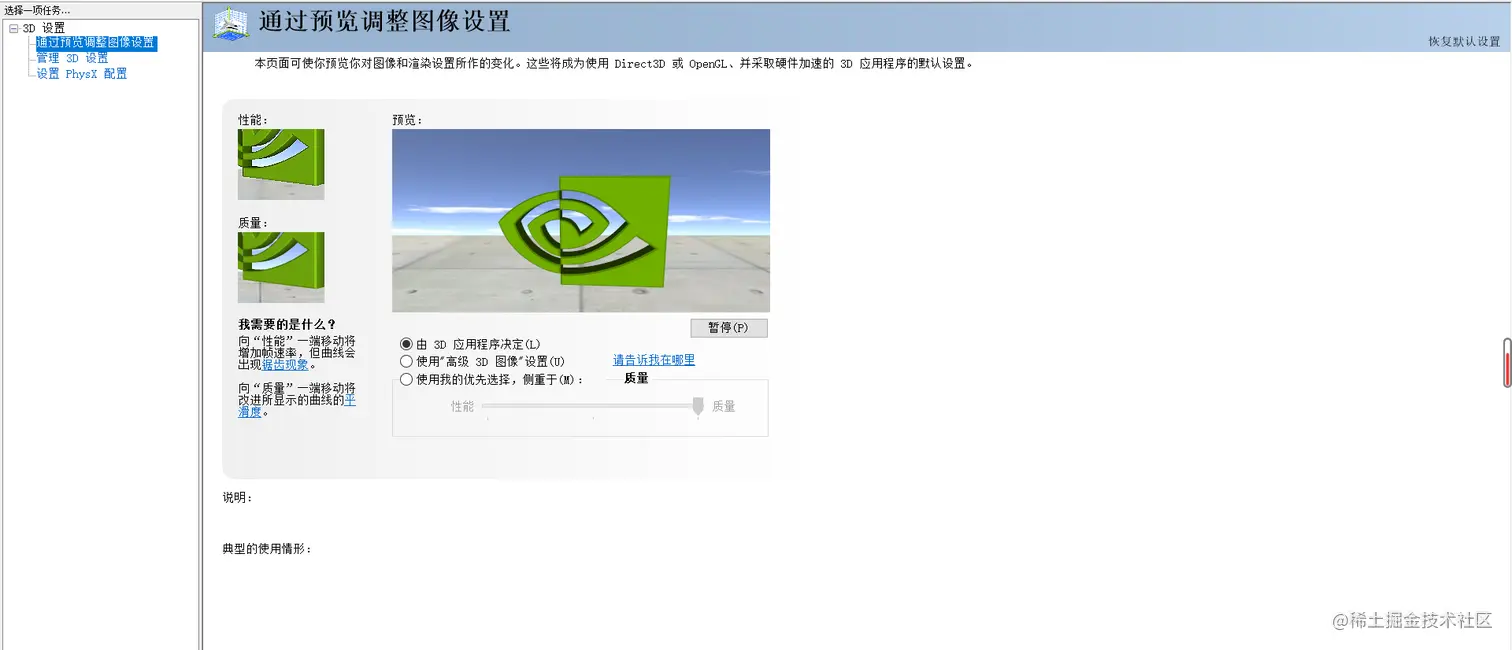Click the 典型的使用情形： label
The height and width of the screenshot is (650, 1512).
point(267,549)
